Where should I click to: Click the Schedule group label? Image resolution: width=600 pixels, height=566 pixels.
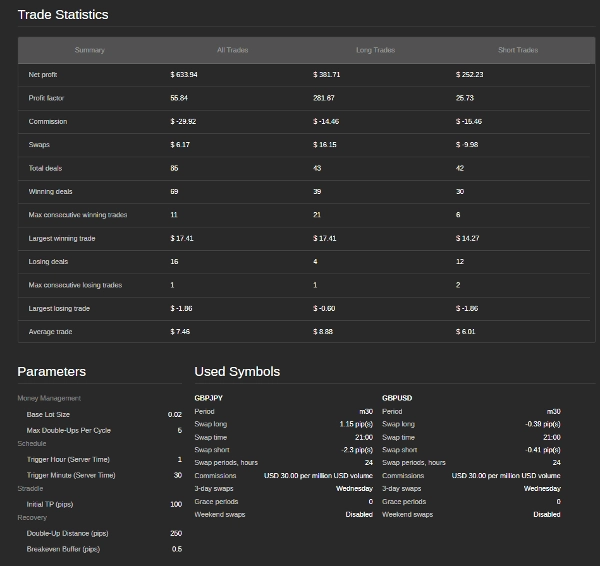pyautogui.click(x=32, y=444)
